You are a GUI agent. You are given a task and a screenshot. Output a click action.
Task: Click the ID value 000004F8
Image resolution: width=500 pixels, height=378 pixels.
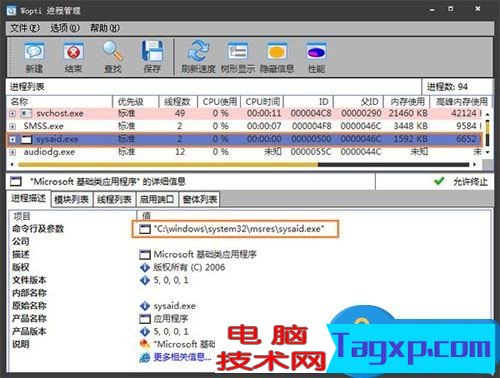coord(311,126)
